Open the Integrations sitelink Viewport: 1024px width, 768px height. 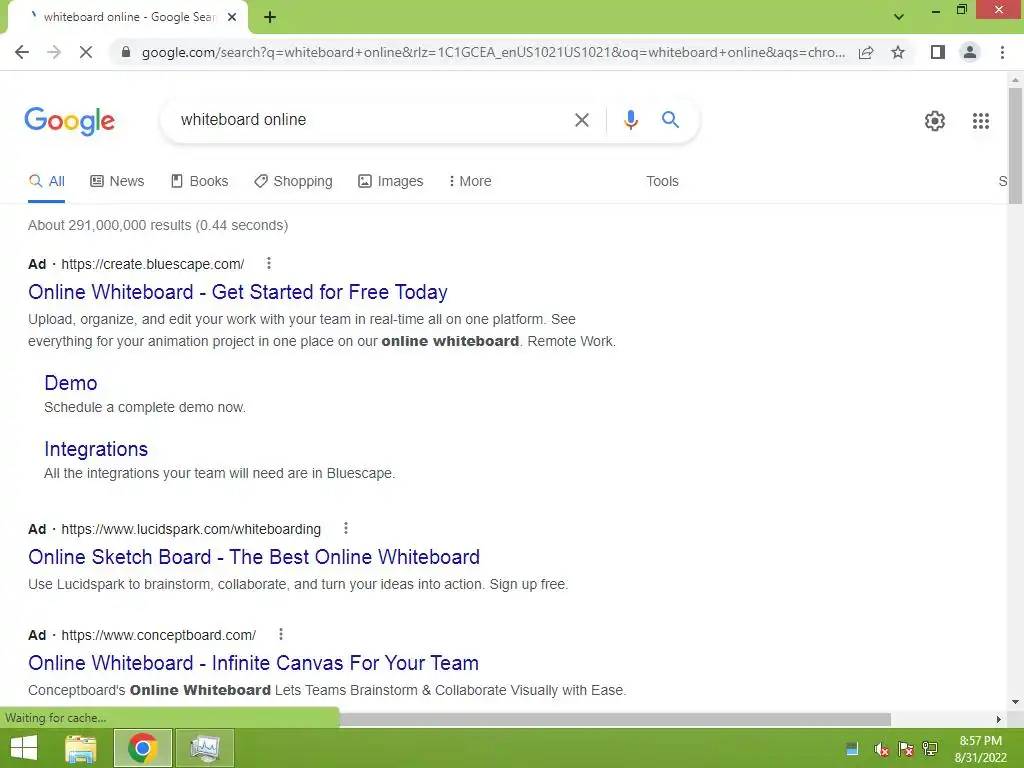(96, 449)
